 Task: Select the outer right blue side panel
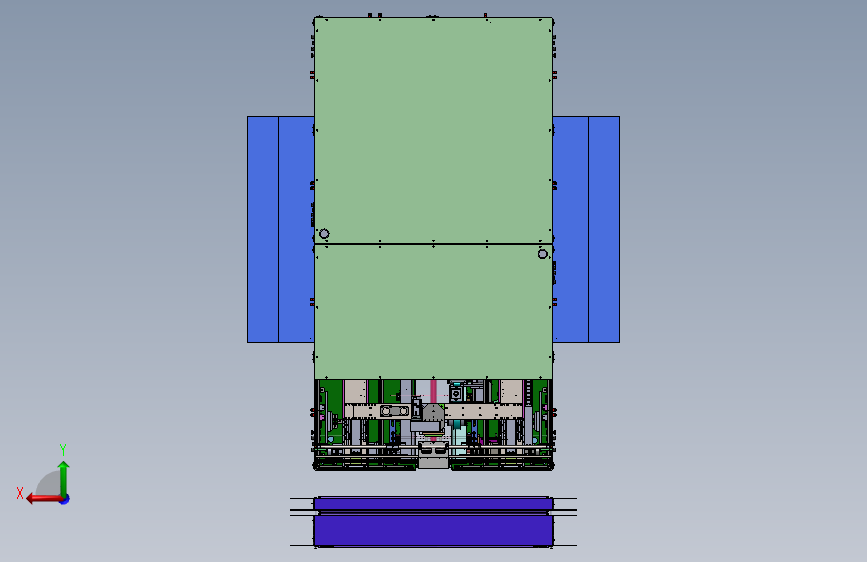pyautogui.click(x=604, y=230)
